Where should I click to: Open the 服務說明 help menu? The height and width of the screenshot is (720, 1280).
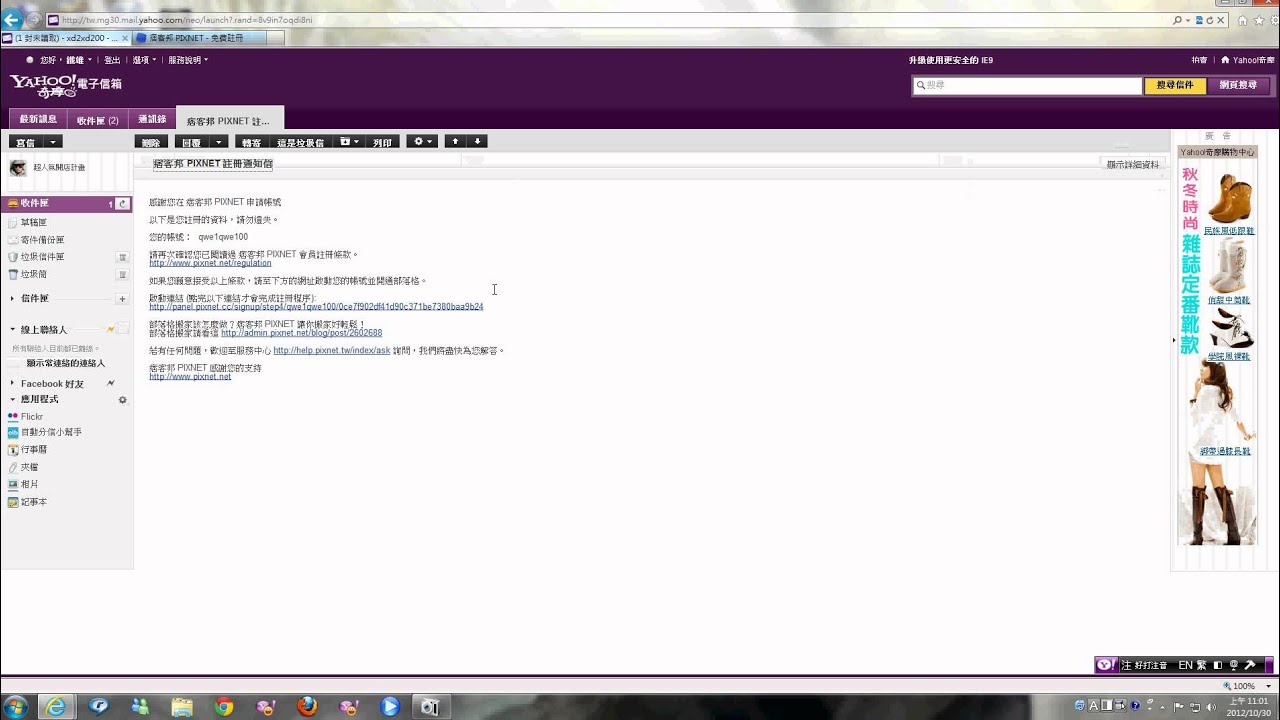pos(188,60)
